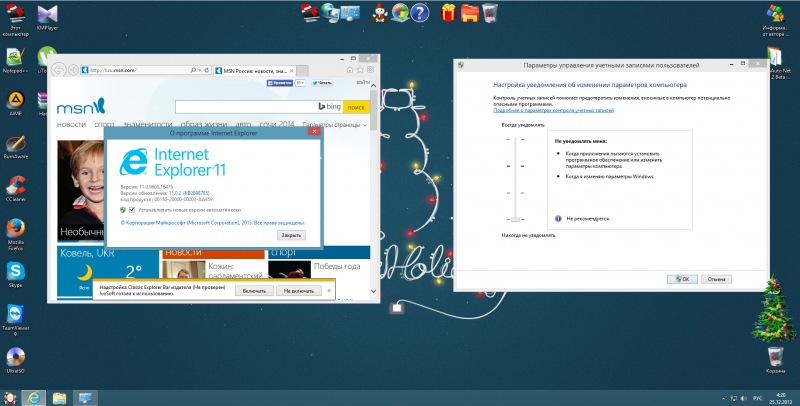This screenshot has height=406, width=800.
Task: Click 'Отмена' in UAC settings window
Action: pyautogui.click(x=716, y=280)
